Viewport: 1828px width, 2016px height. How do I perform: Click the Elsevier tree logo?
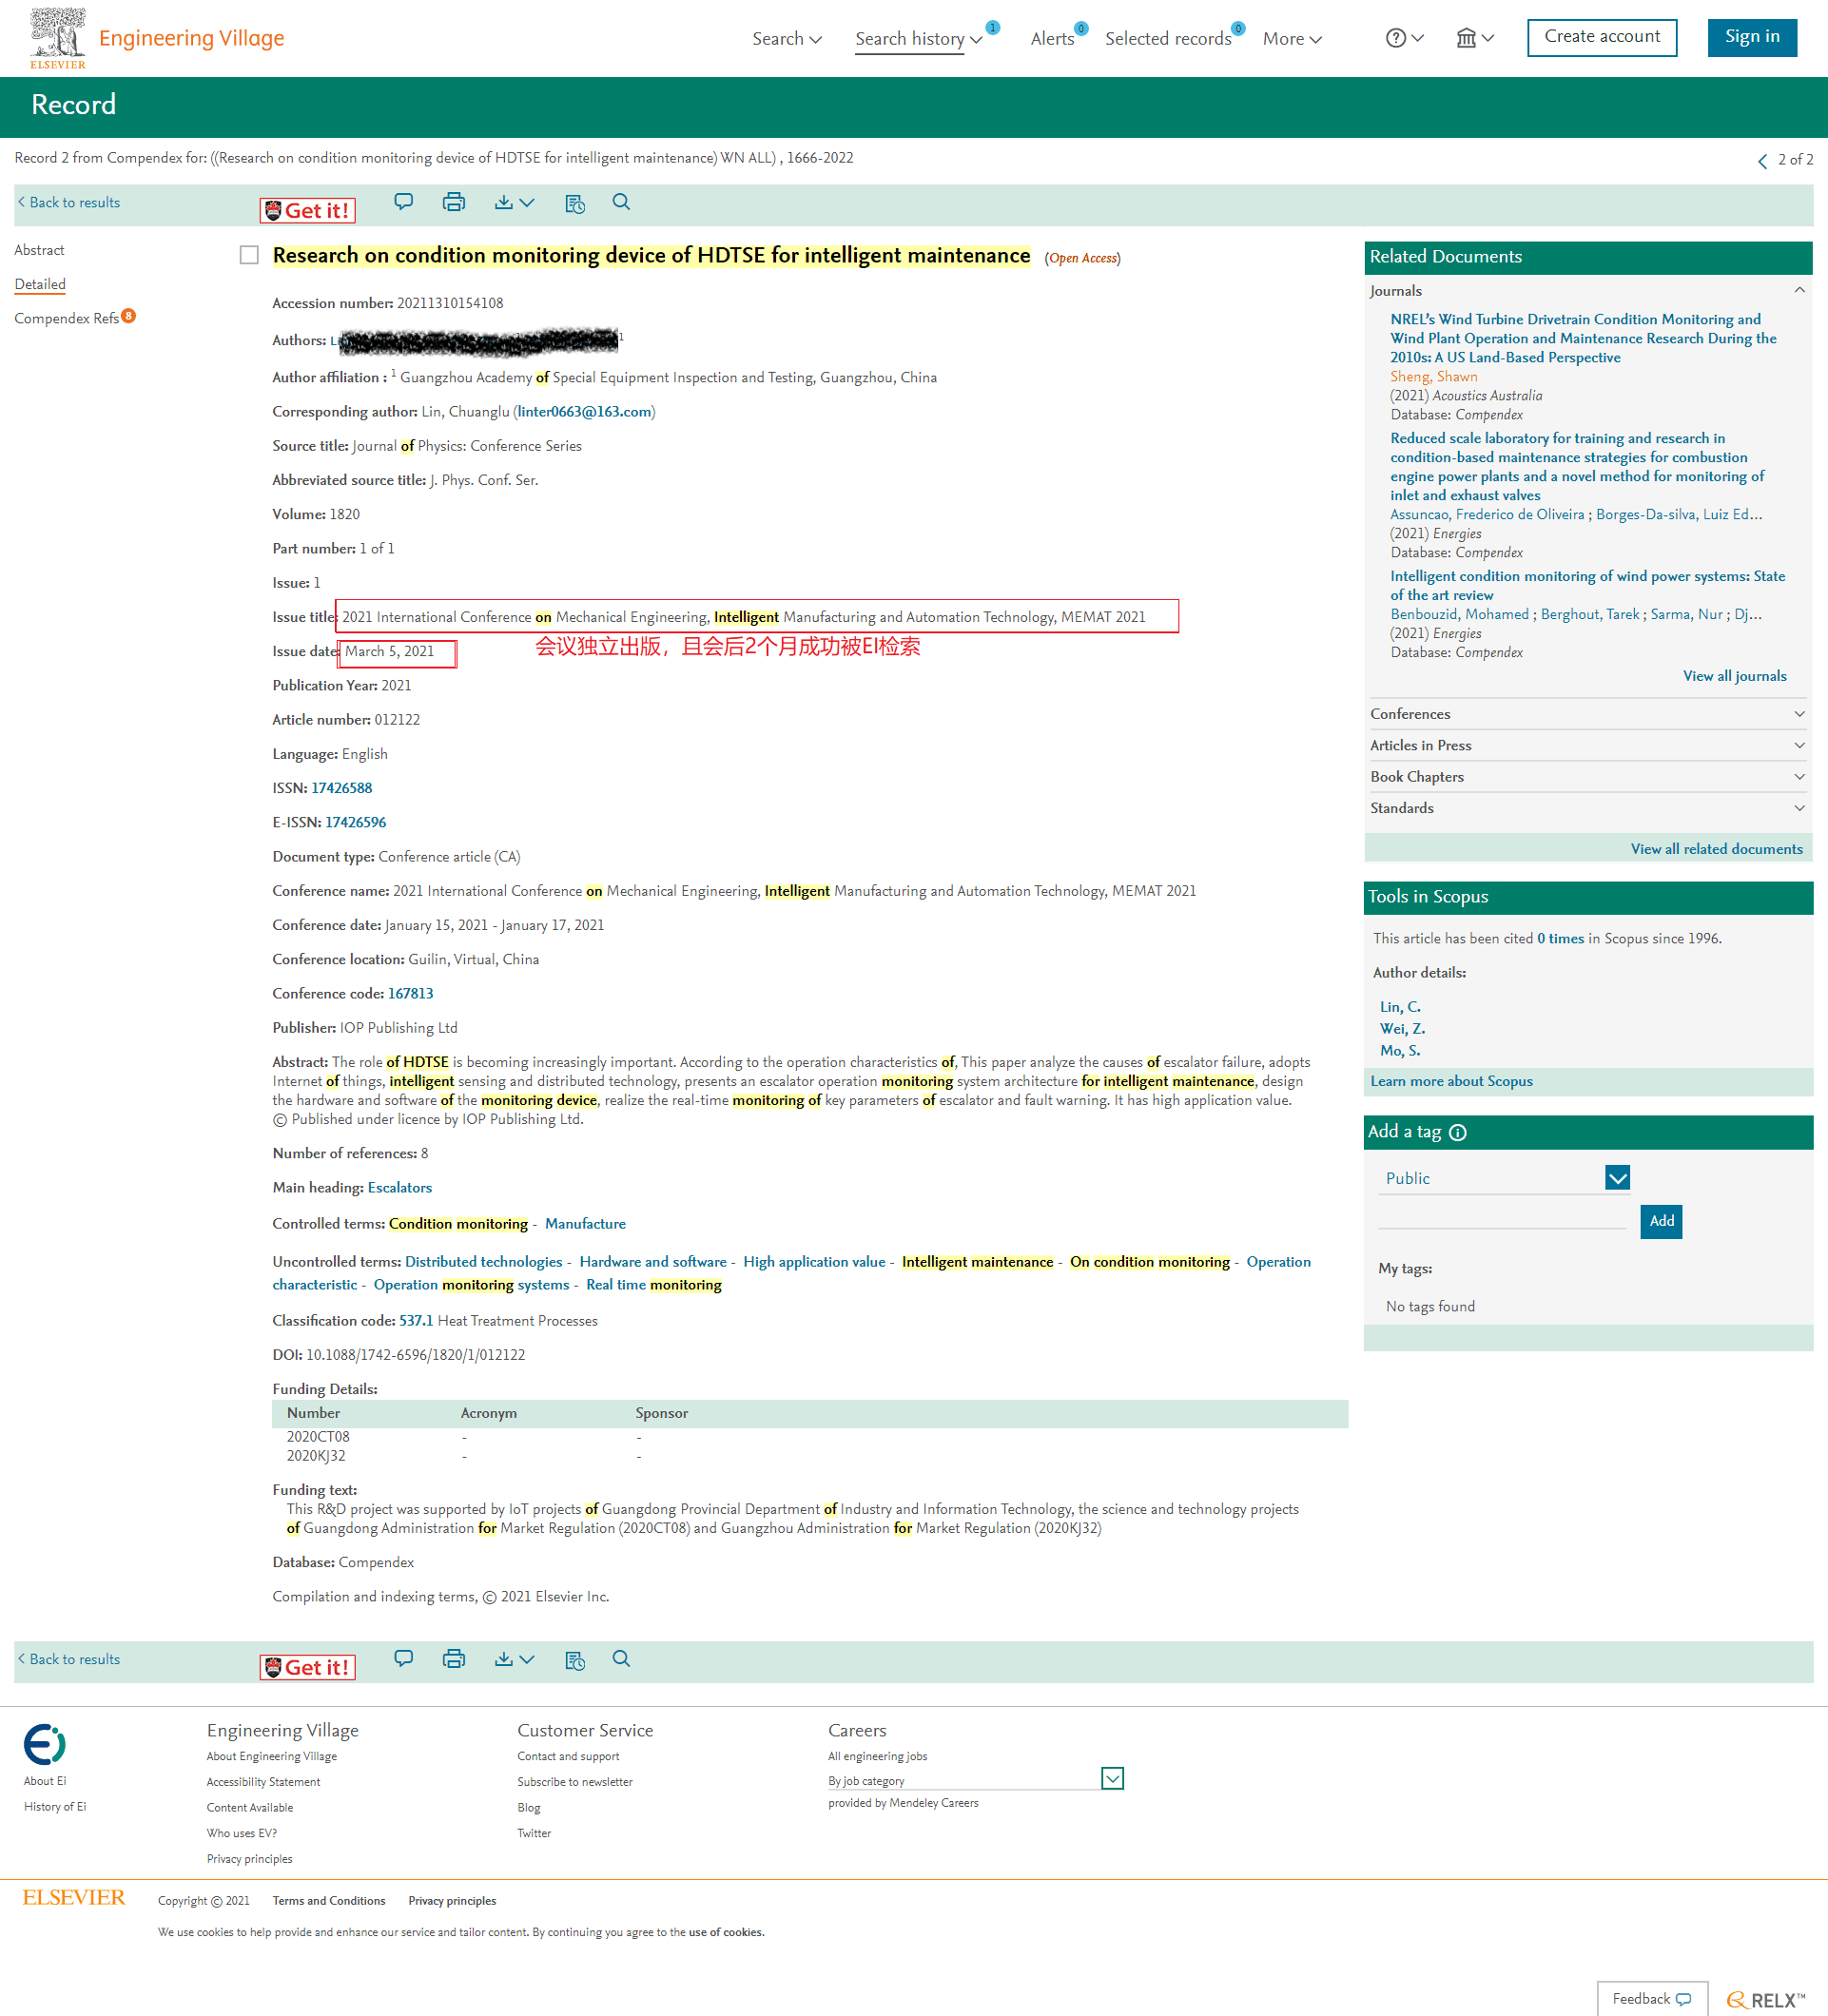(x=57, y=38)
